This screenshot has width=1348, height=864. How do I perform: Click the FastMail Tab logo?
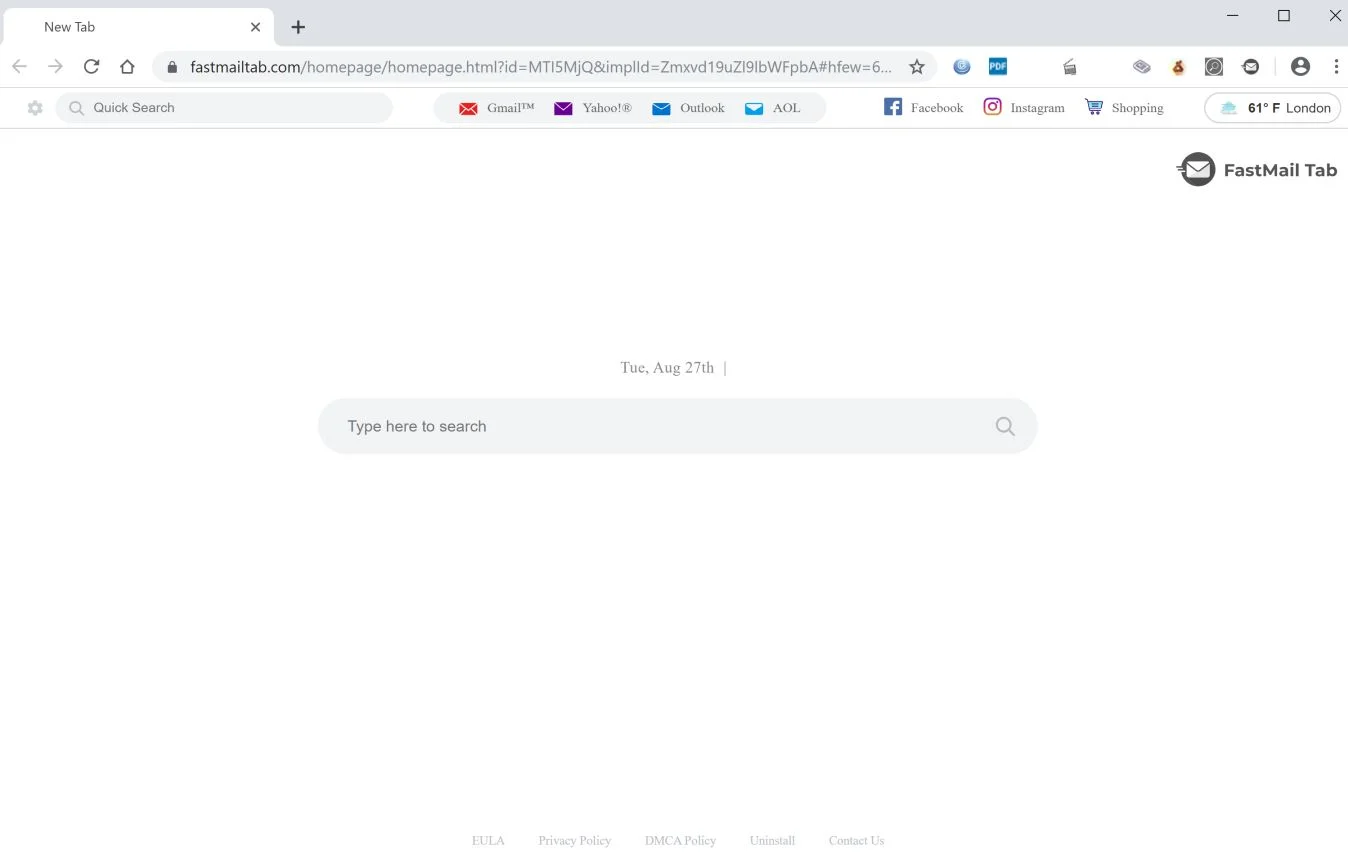click(1257, 170)
